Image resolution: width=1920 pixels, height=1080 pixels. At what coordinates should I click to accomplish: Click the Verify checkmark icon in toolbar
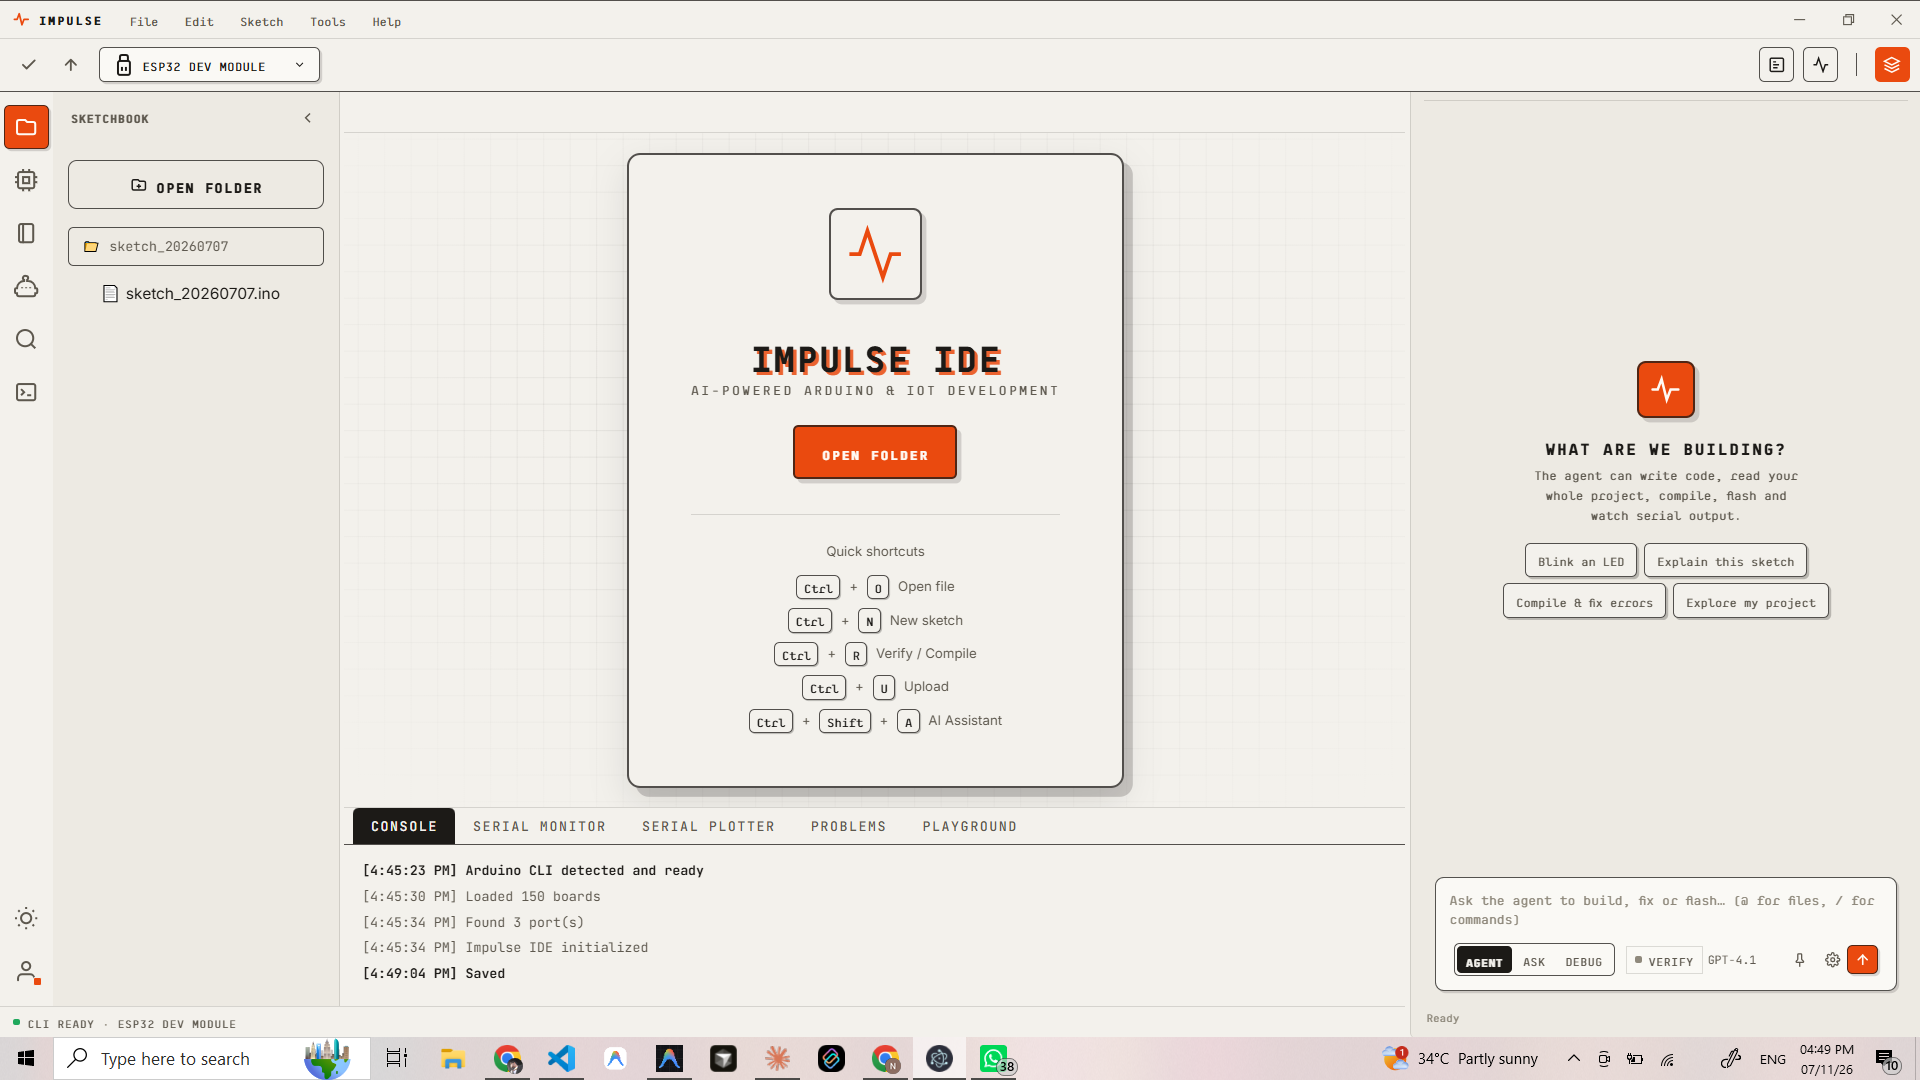click(x=29, y=65)
